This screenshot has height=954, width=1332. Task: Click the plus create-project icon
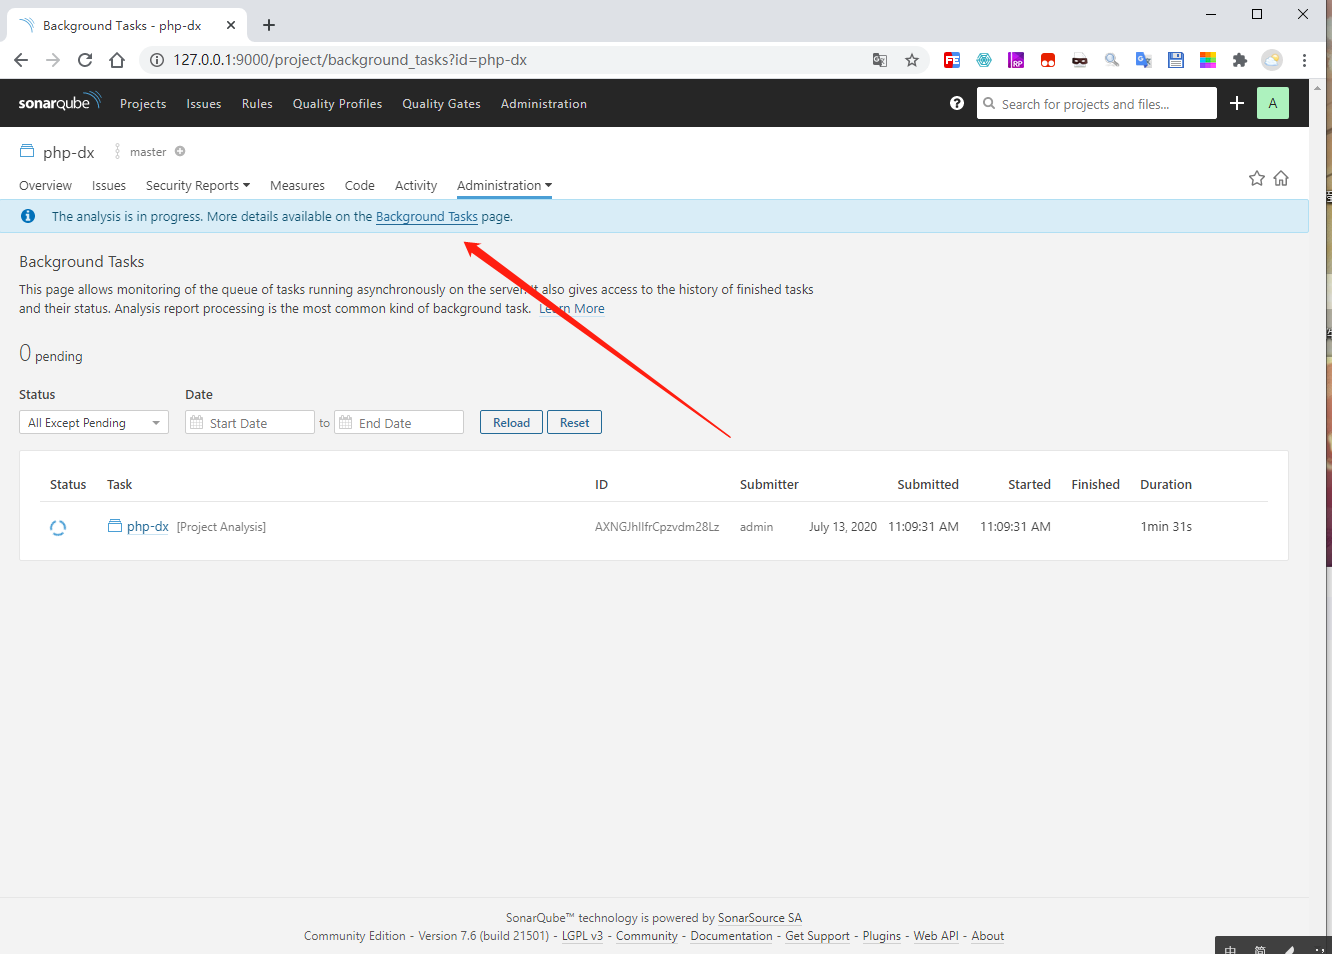click(x=1237, y=103)
